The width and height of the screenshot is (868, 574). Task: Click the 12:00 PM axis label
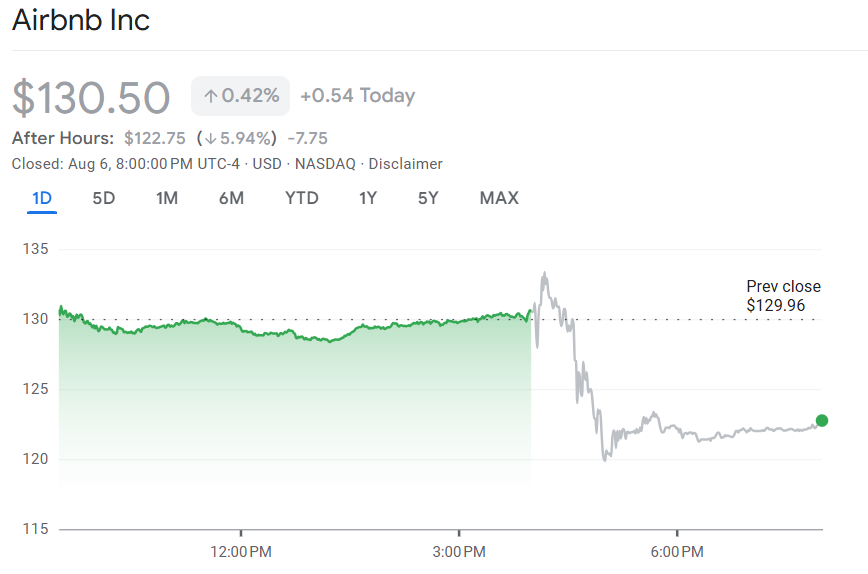(241, 551)
